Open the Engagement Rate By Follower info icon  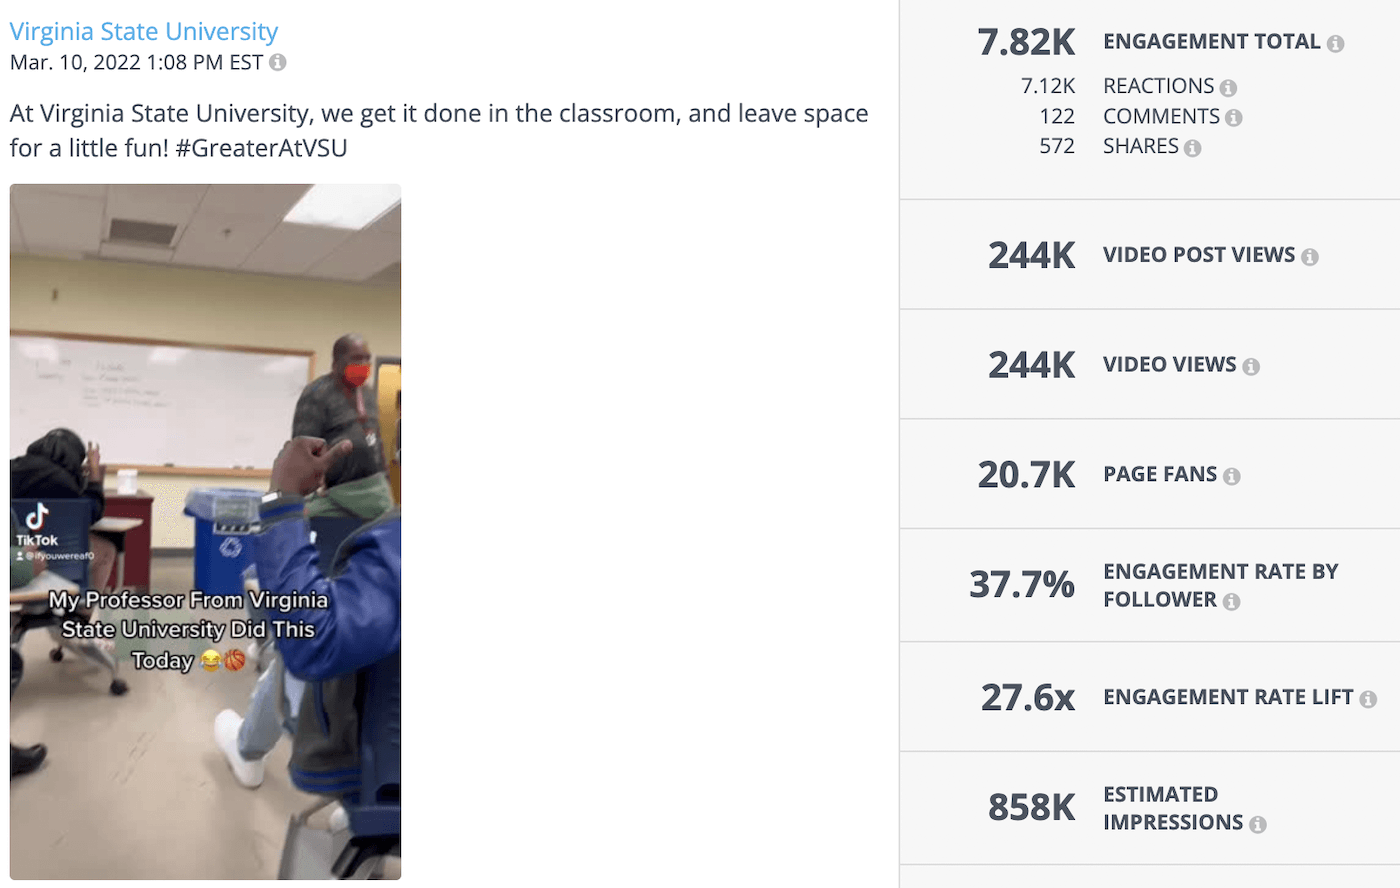1233,601
